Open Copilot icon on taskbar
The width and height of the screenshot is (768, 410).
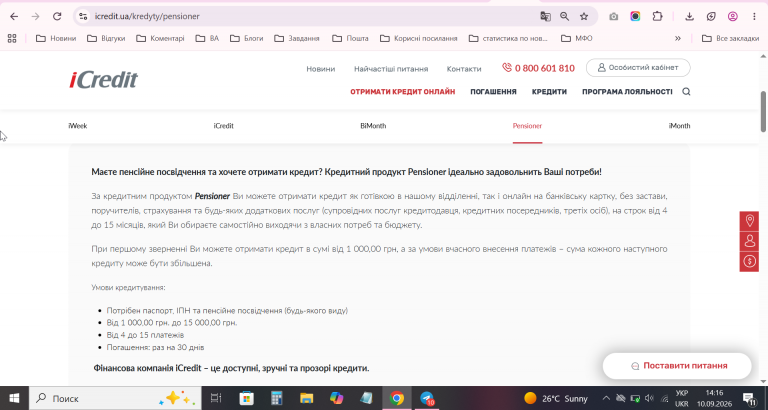point(336,398)
